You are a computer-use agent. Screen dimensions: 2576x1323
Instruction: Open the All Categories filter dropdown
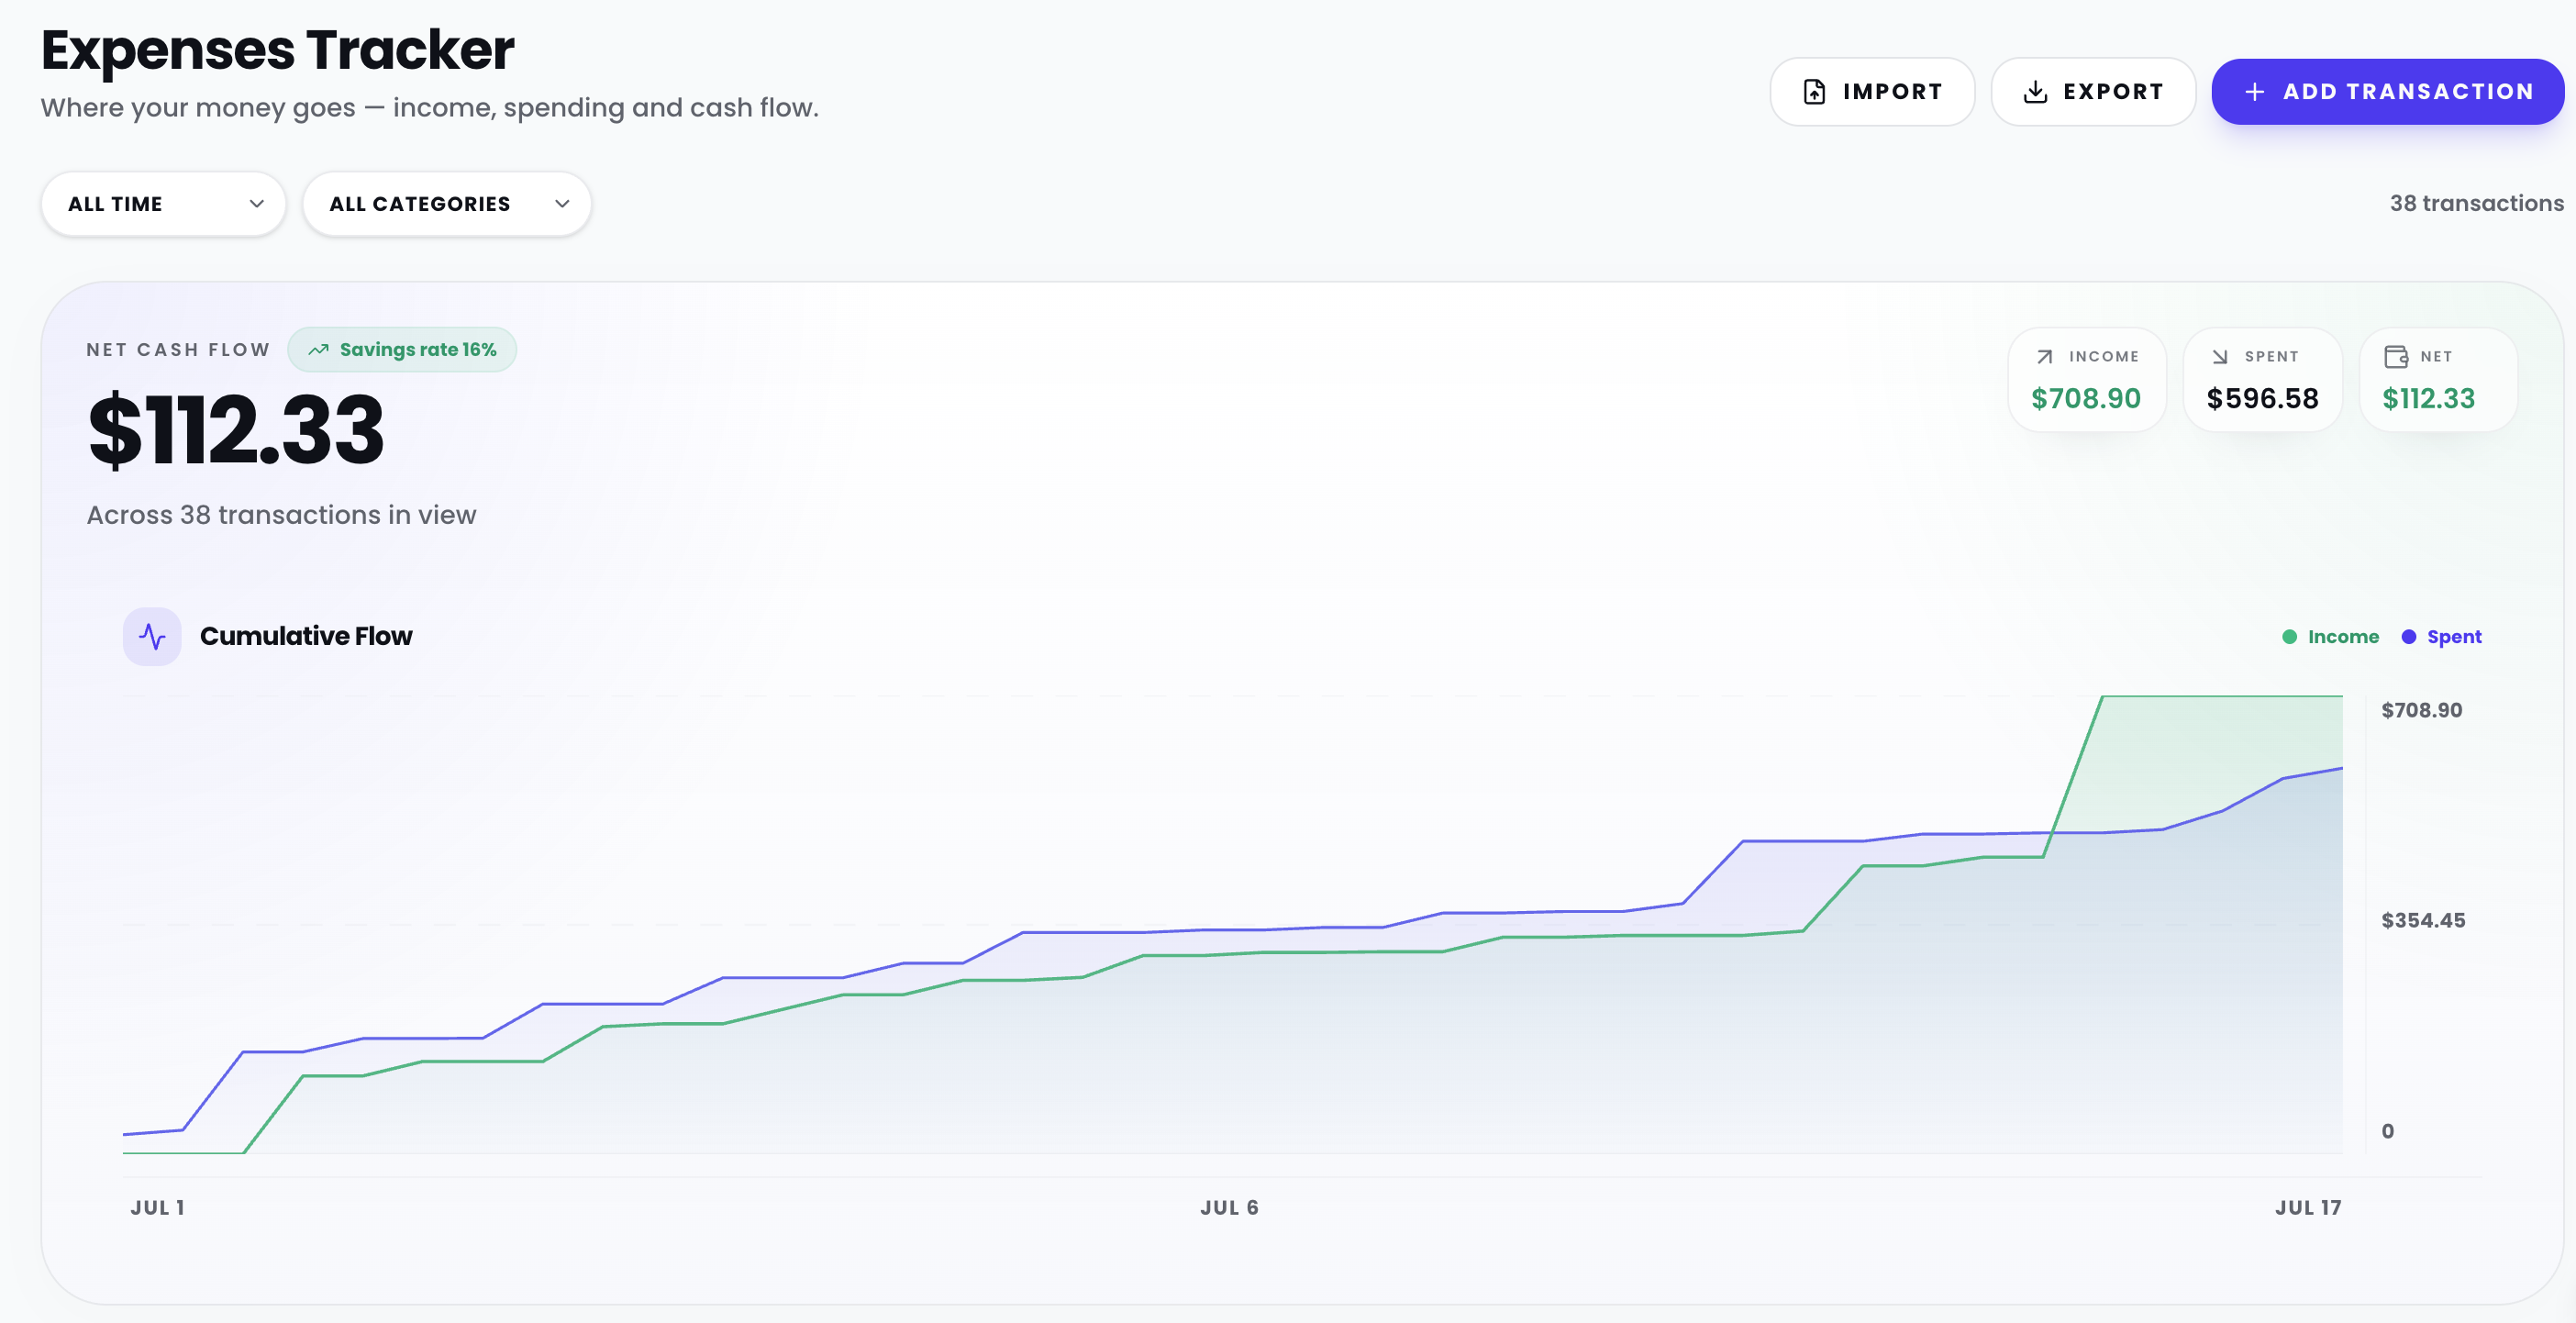[x=447, y=204]
